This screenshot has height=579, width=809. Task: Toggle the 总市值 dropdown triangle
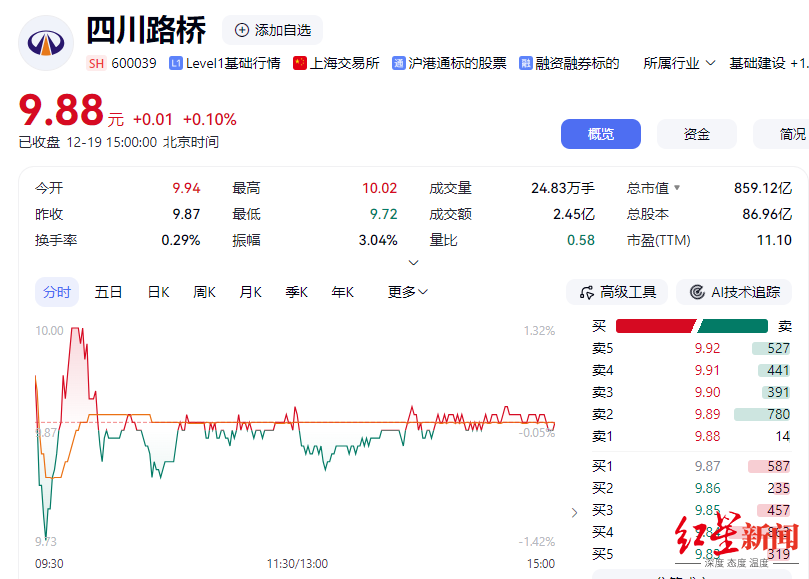pyautogui.click(x=677, y=188)
